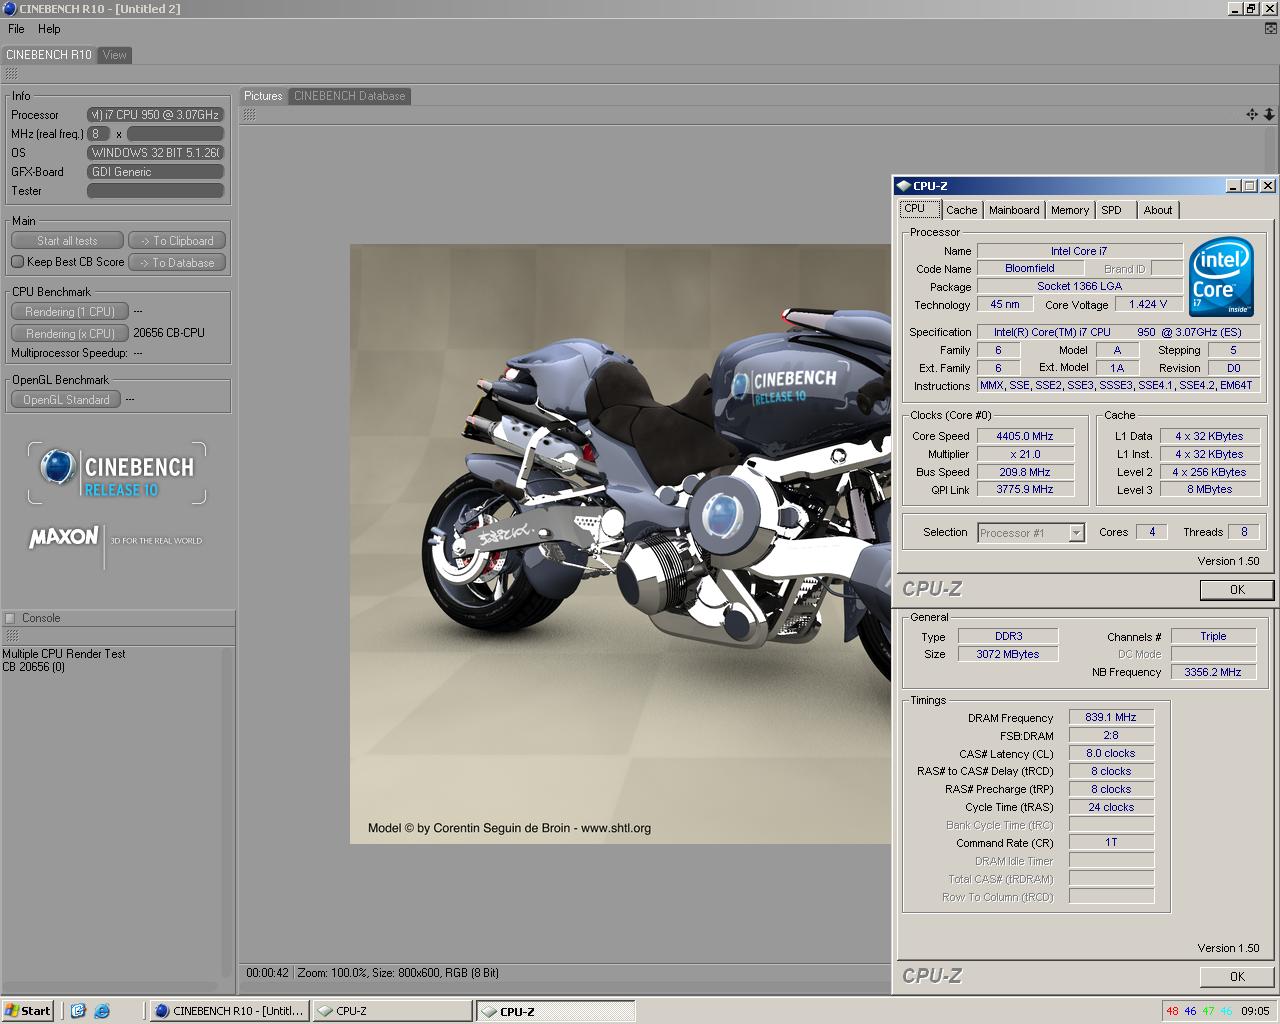
Task: Switch to first CPU-Z taskbar button
Action: [392, 1011]
